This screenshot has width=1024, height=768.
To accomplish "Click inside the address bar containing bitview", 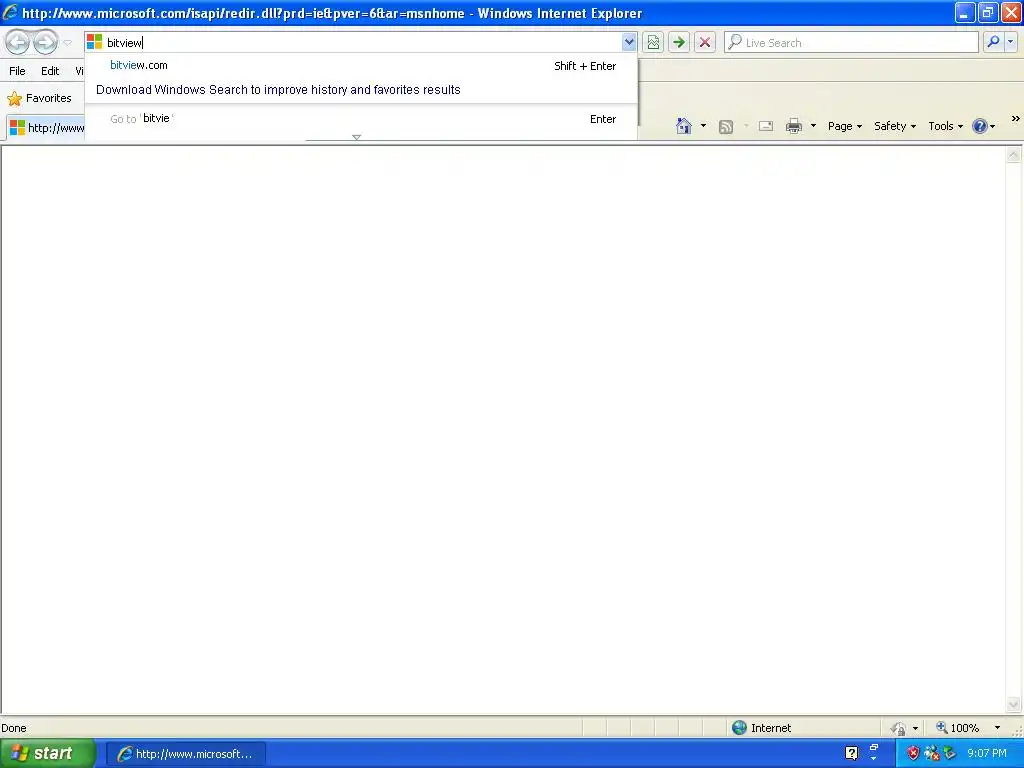I will pos(362,42).
